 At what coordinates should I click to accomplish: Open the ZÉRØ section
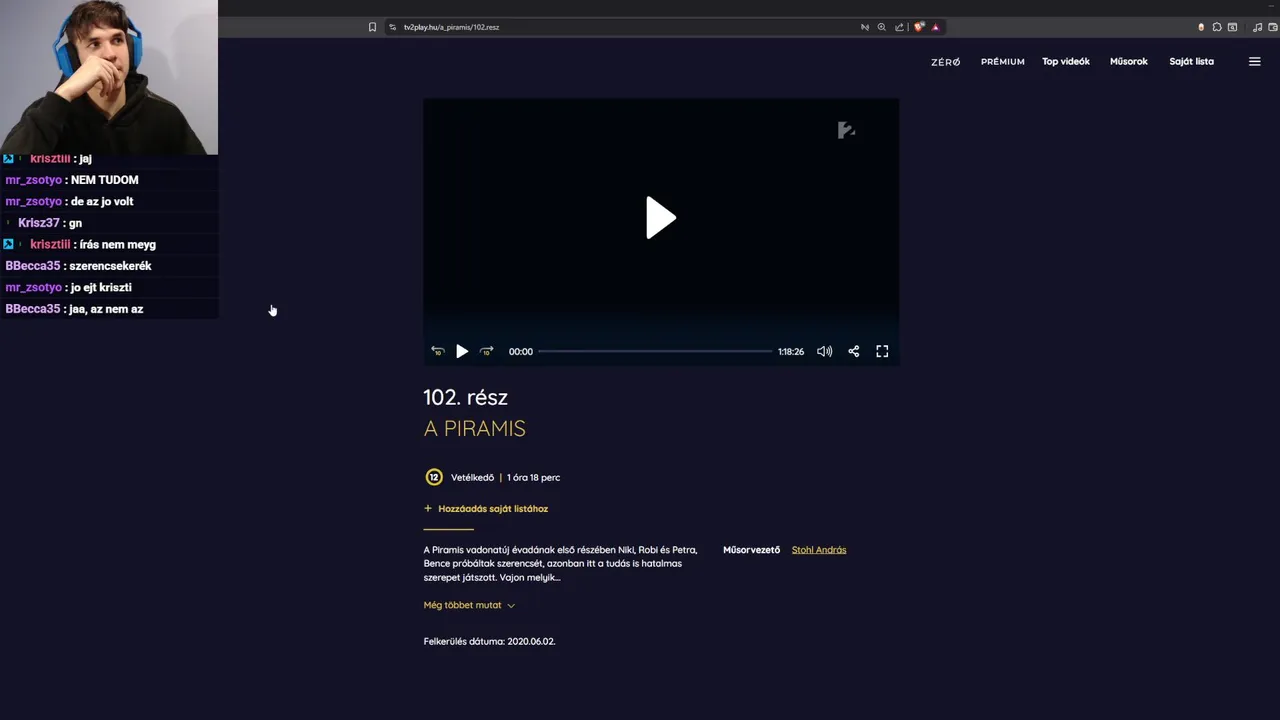click(x=945, y=62)
